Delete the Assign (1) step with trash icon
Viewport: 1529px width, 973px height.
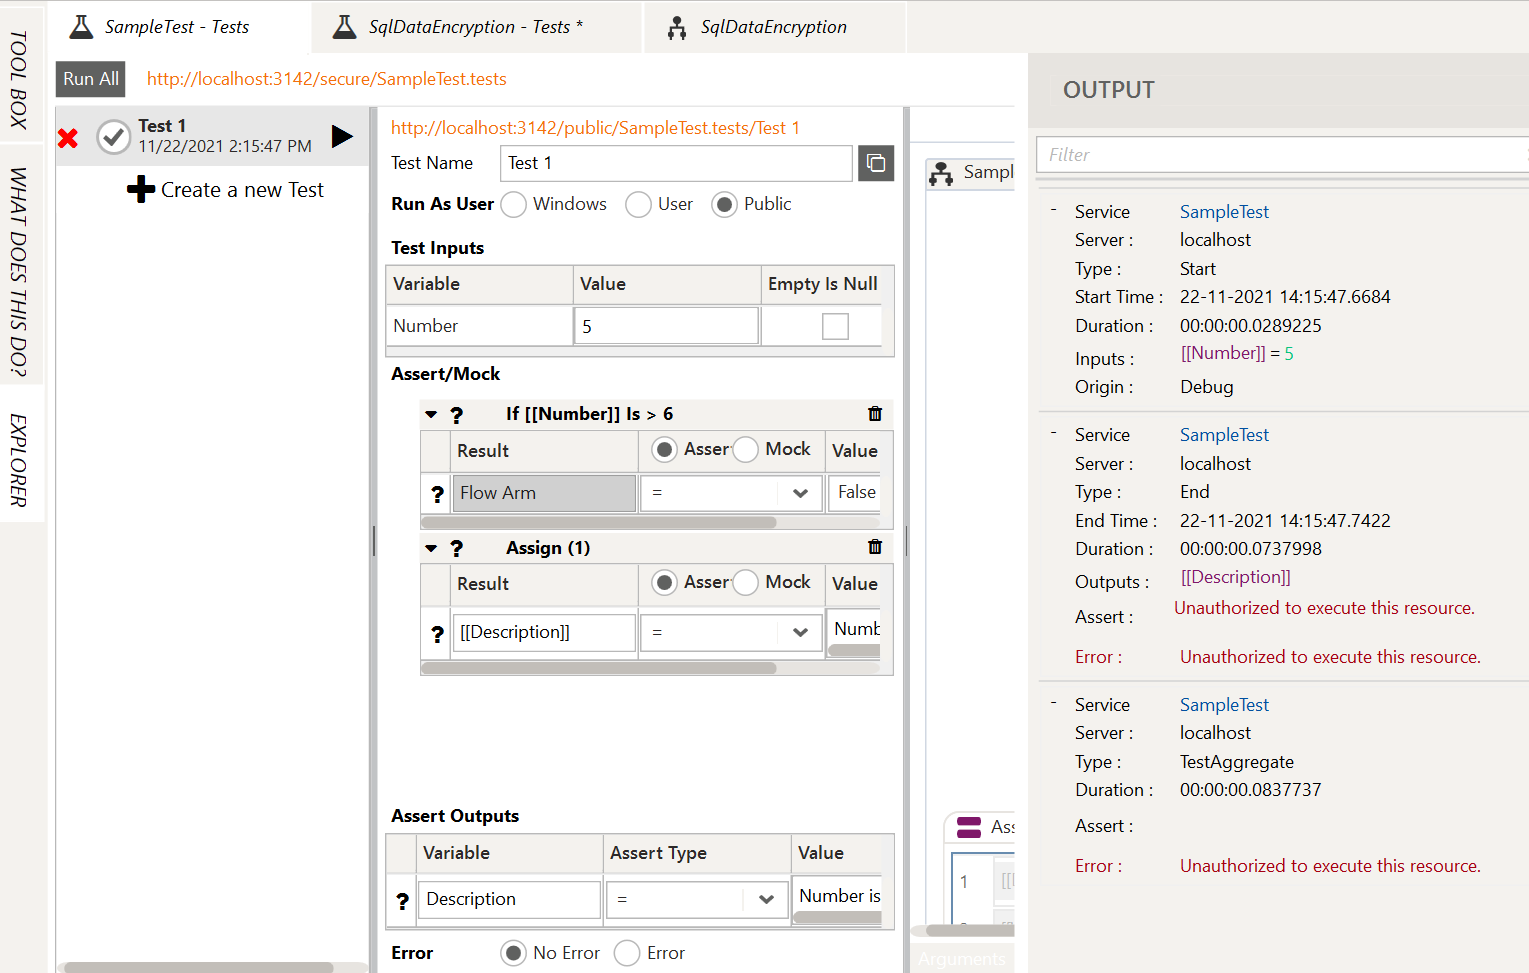coord(875,547)
